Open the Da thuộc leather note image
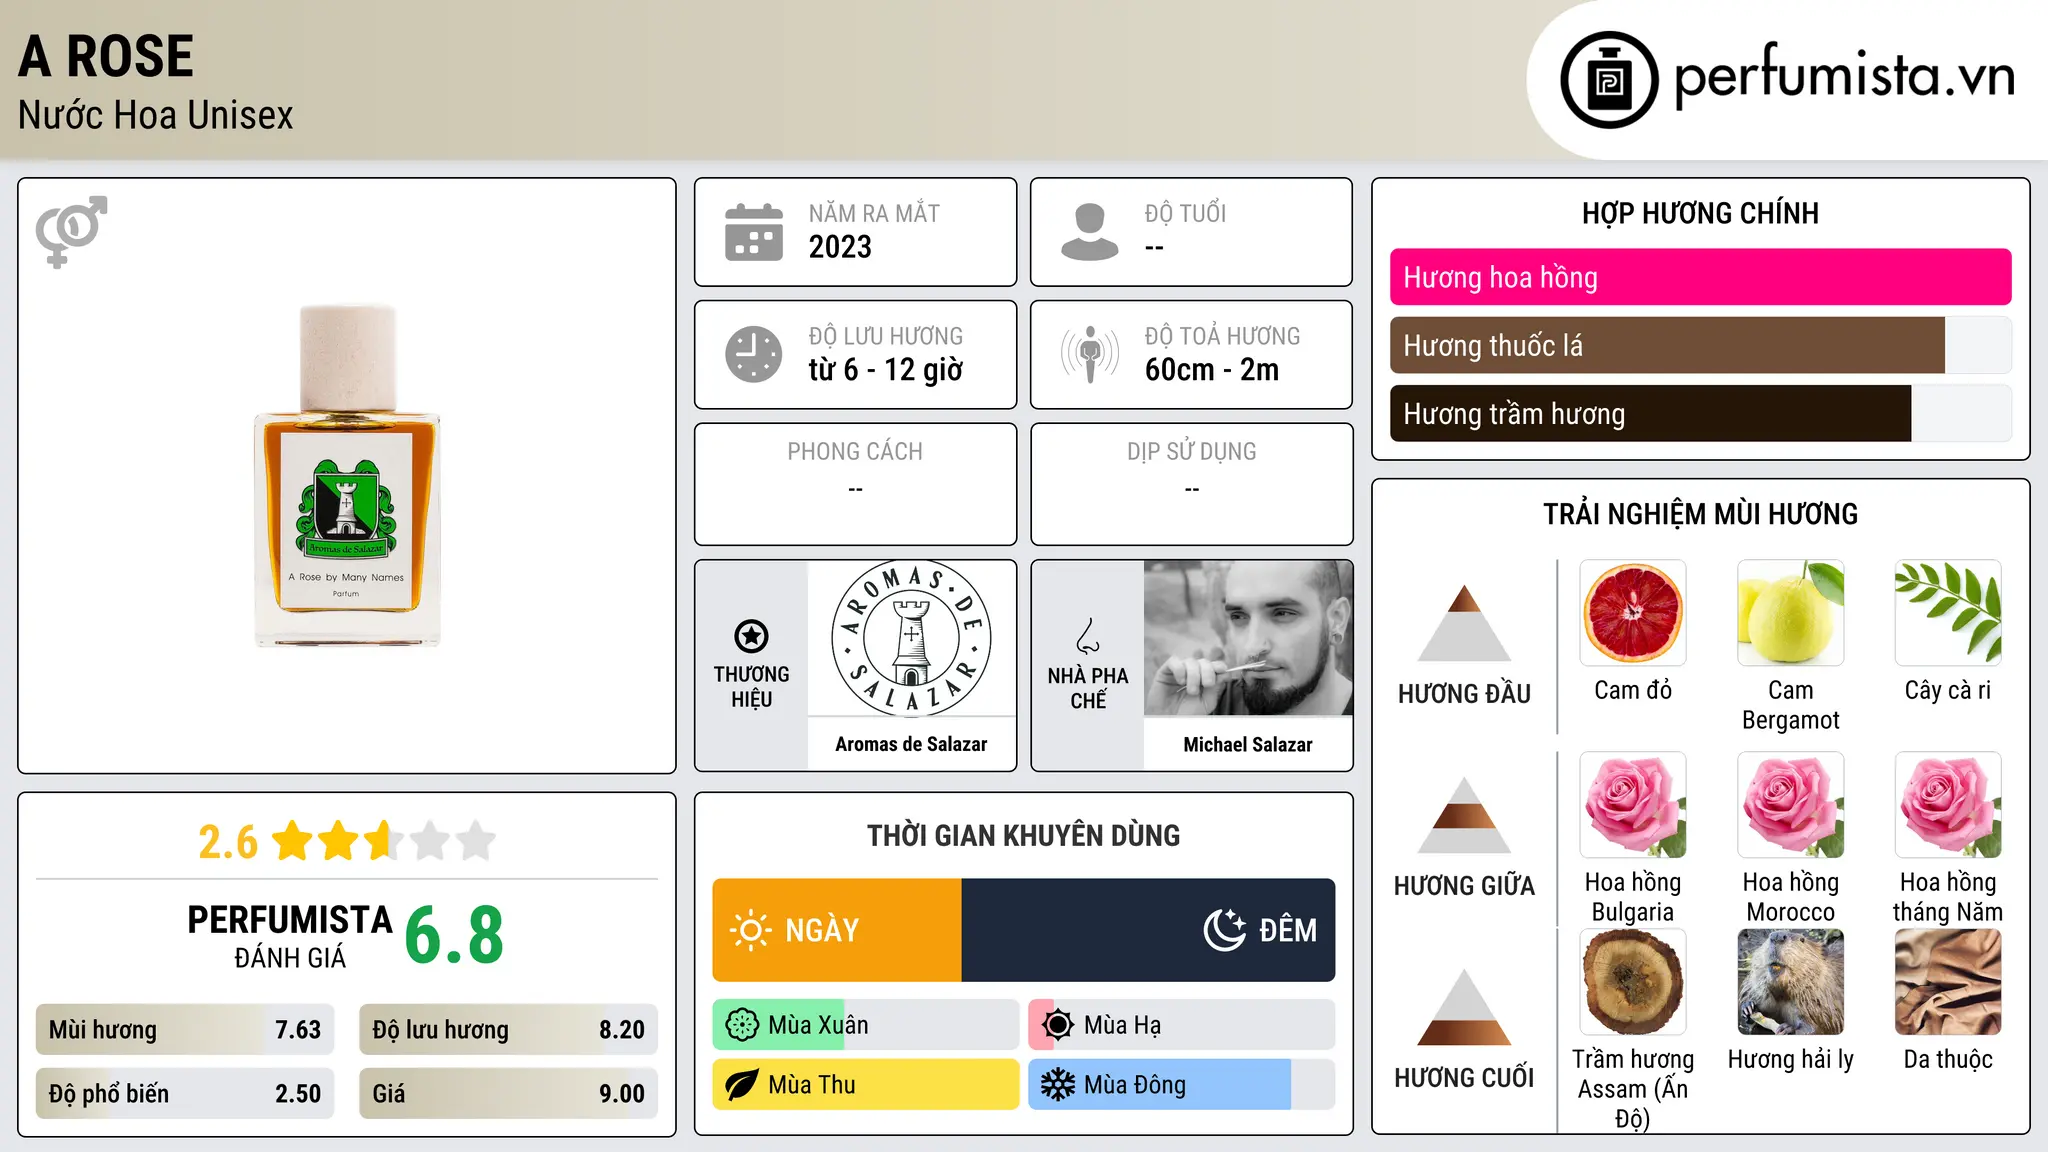The image size is (2048, 1152). (1948, 982)
